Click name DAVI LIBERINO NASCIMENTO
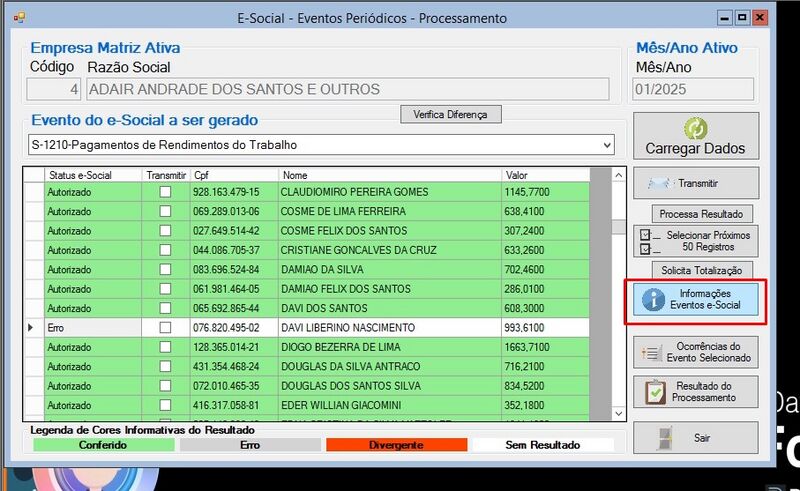Image resolution: width=800 pixels, height=491 pixels. pyautogui.click(x=348, y=328)
